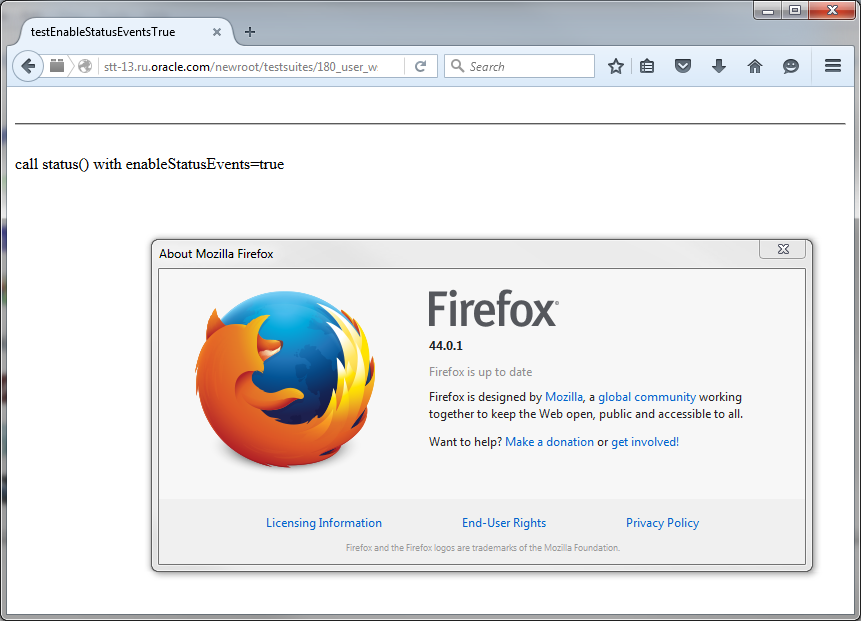This screenshot has height=621, width=861.
Task: Reload the current page
Action: [x=421, y=66]
